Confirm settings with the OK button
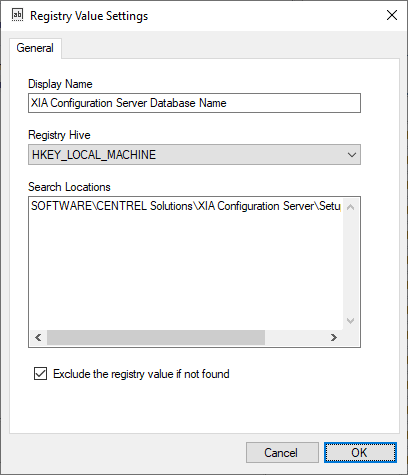The image size is (408, 475). tap(360, 453)
